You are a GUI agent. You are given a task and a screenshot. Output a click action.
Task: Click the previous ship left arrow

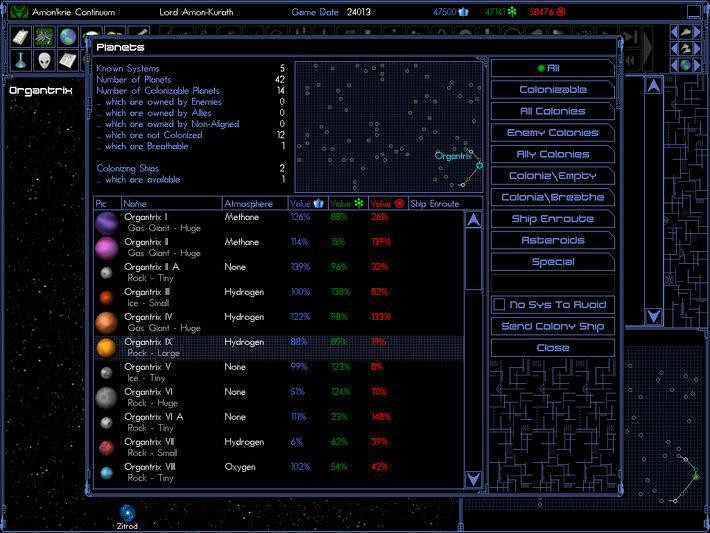675,32
